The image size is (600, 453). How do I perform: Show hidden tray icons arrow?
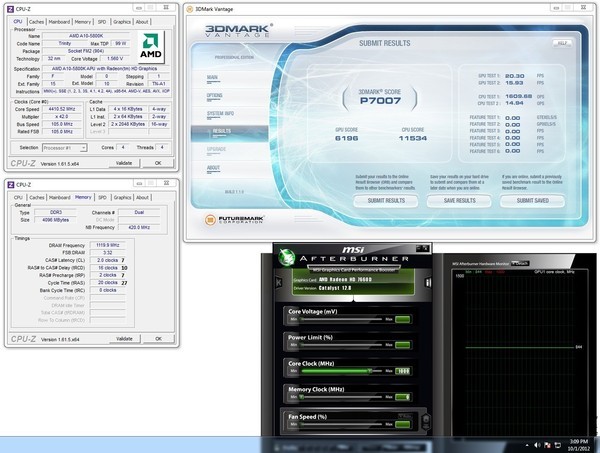coord(527,445)
